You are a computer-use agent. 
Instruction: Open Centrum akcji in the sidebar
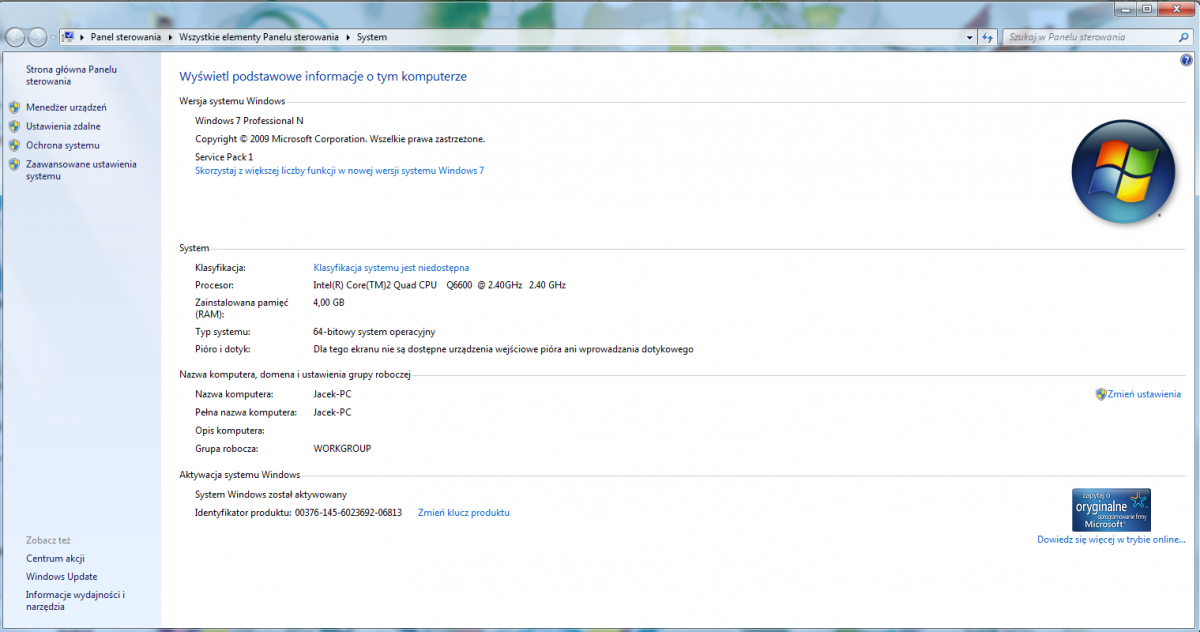(55, 558)
